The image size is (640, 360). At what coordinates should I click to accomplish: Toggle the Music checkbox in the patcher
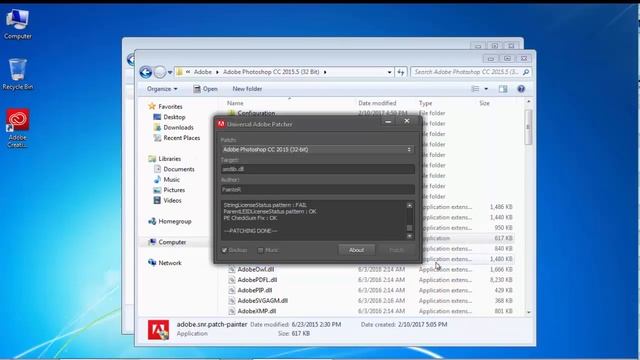coord(260,250)
